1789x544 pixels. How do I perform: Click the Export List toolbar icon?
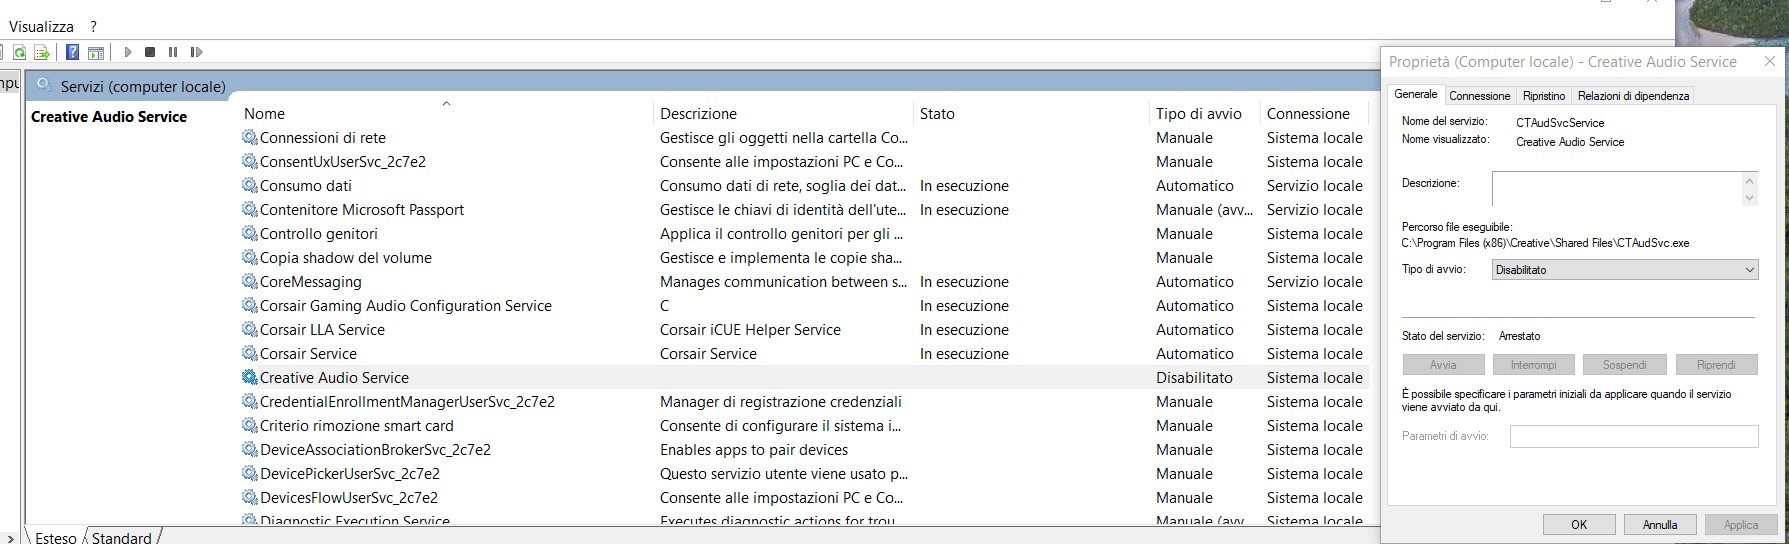click(42, 52)
